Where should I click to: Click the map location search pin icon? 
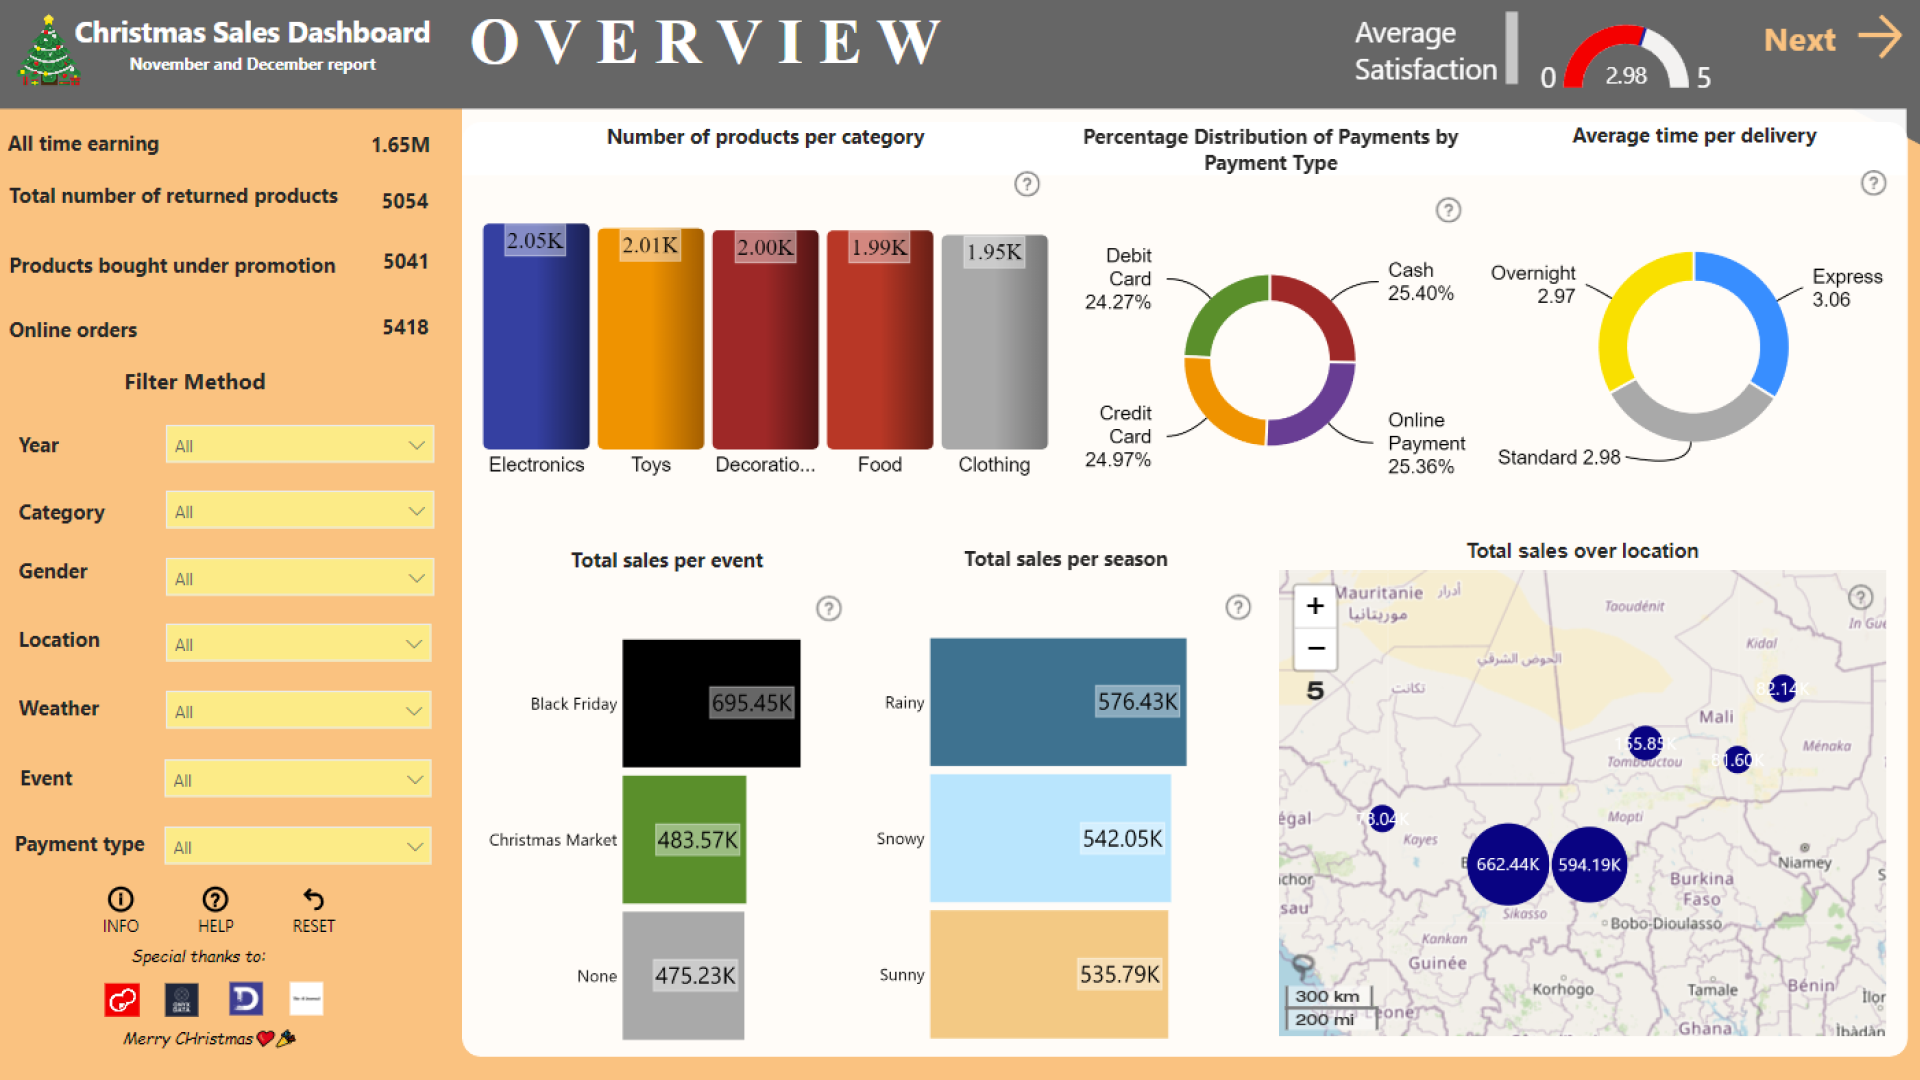1302,966
